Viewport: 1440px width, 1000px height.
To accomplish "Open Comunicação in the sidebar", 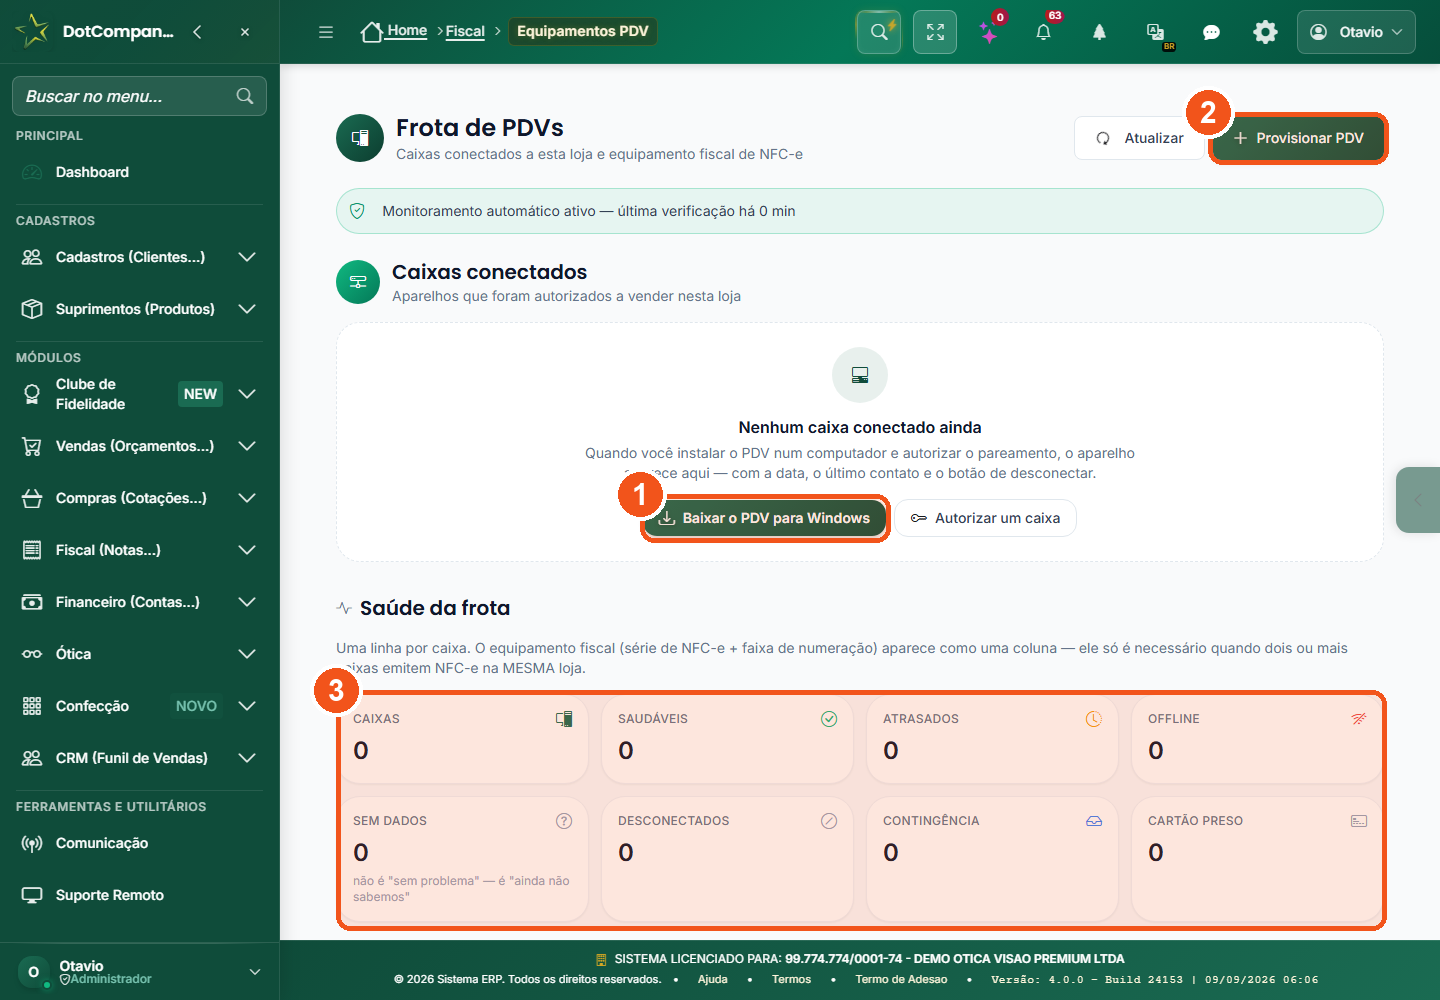I will coord(139,843).
